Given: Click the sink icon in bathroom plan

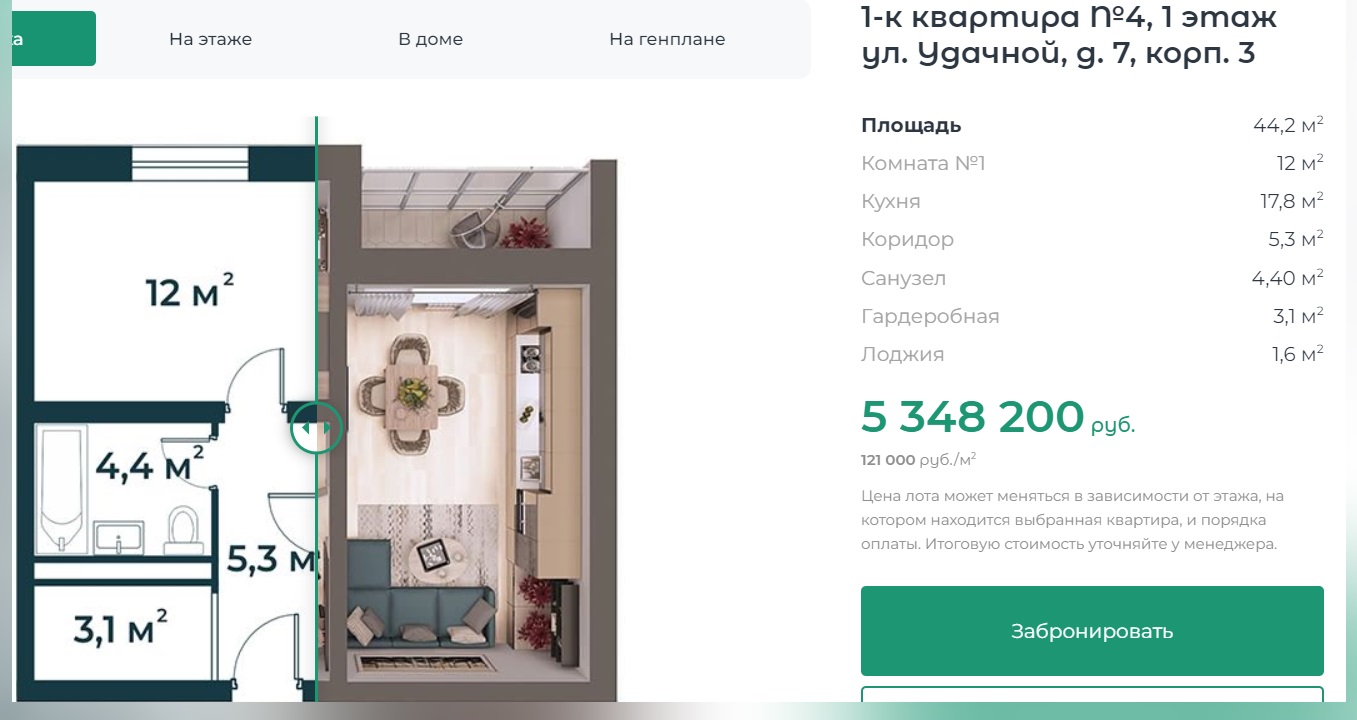Looking at the screenshot, I should [x=119, y=537].
